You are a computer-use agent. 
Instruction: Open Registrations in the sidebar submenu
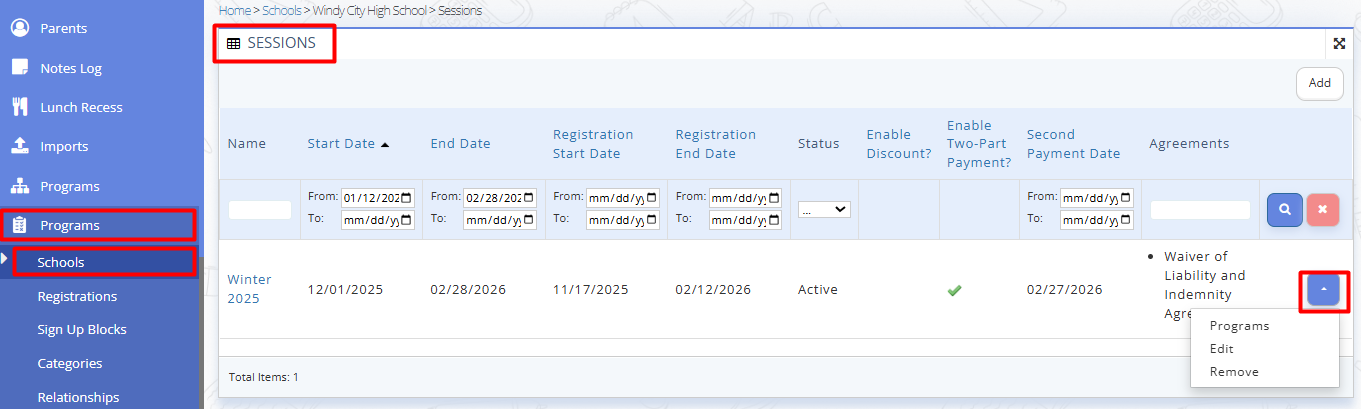[x=77, y=296]
